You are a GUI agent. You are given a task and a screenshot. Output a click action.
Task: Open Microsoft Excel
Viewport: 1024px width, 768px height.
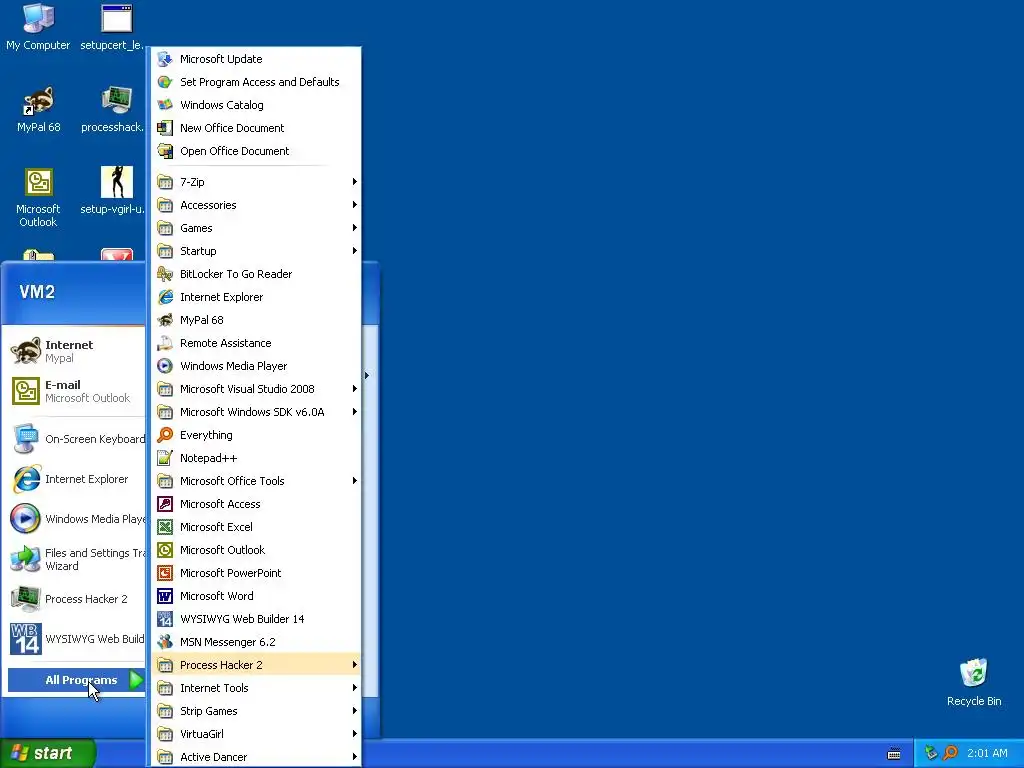[255, 527]
